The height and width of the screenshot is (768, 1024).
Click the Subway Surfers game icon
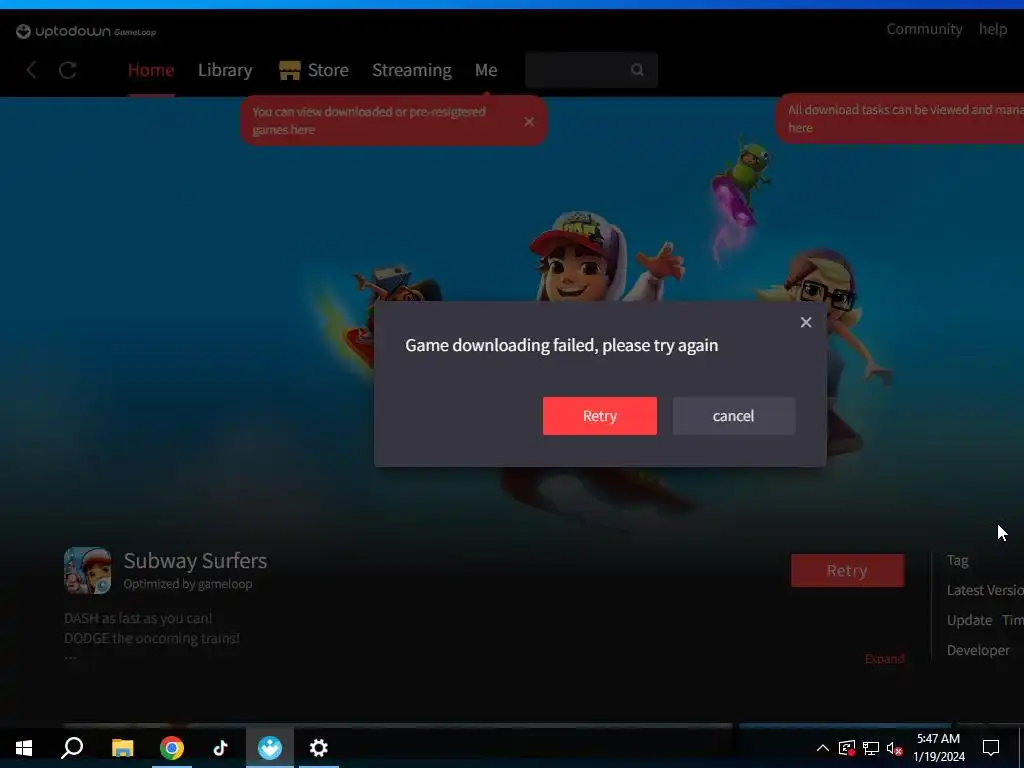tap(88, 571)
